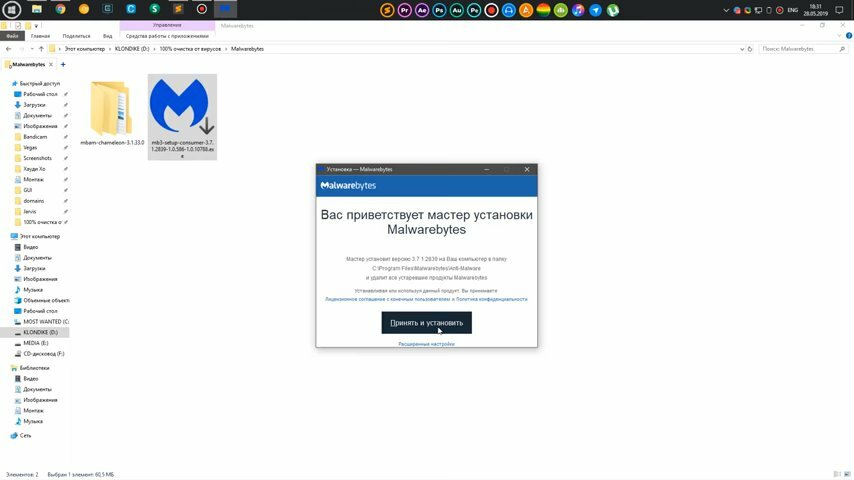
Task: Open the Главная ribbon tab
Action: click(x=40, y=36)
